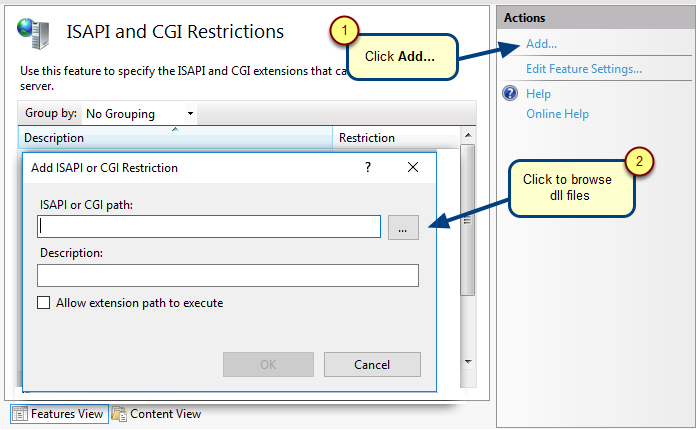Open the browse ellipsis button for dll files
The height and width of the screenshot is (430, 696).
tap(403, 228)
